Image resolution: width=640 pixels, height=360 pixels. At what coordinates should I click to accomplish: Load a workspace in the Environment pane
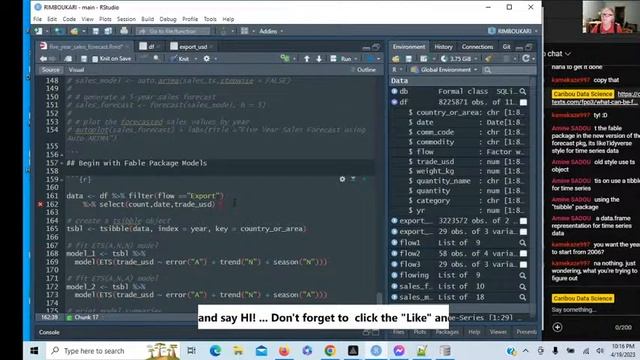[x=396, y=59]
